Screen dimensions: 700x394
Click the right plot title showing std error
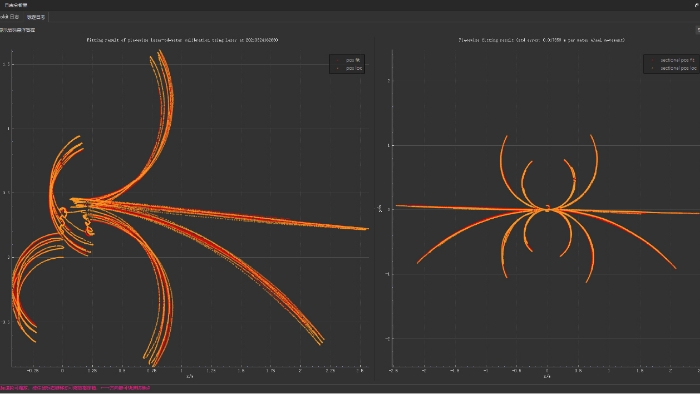pos(542,40)
